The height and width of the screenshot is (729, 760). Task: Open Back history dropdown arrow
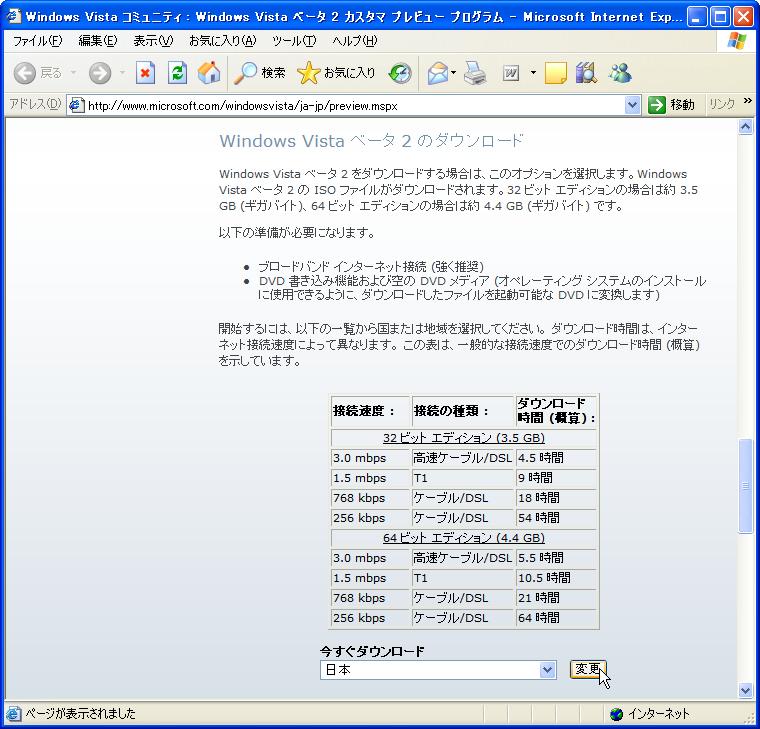click(73, 73)
